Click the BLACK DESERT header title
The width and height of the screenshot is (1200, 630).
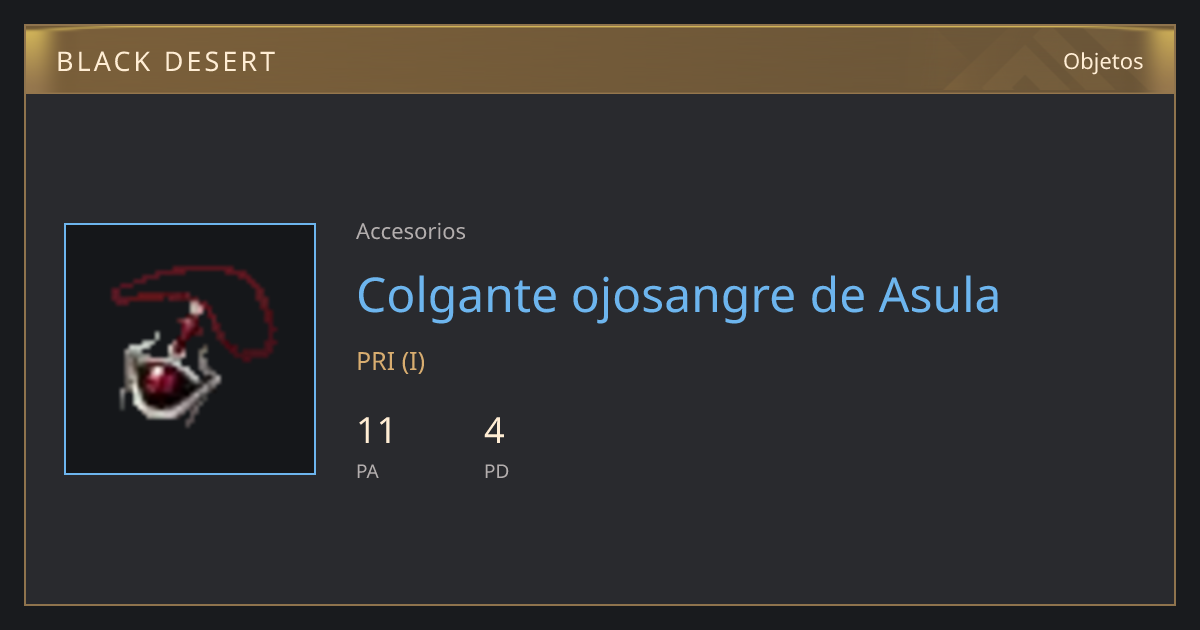tap(166, 62)
